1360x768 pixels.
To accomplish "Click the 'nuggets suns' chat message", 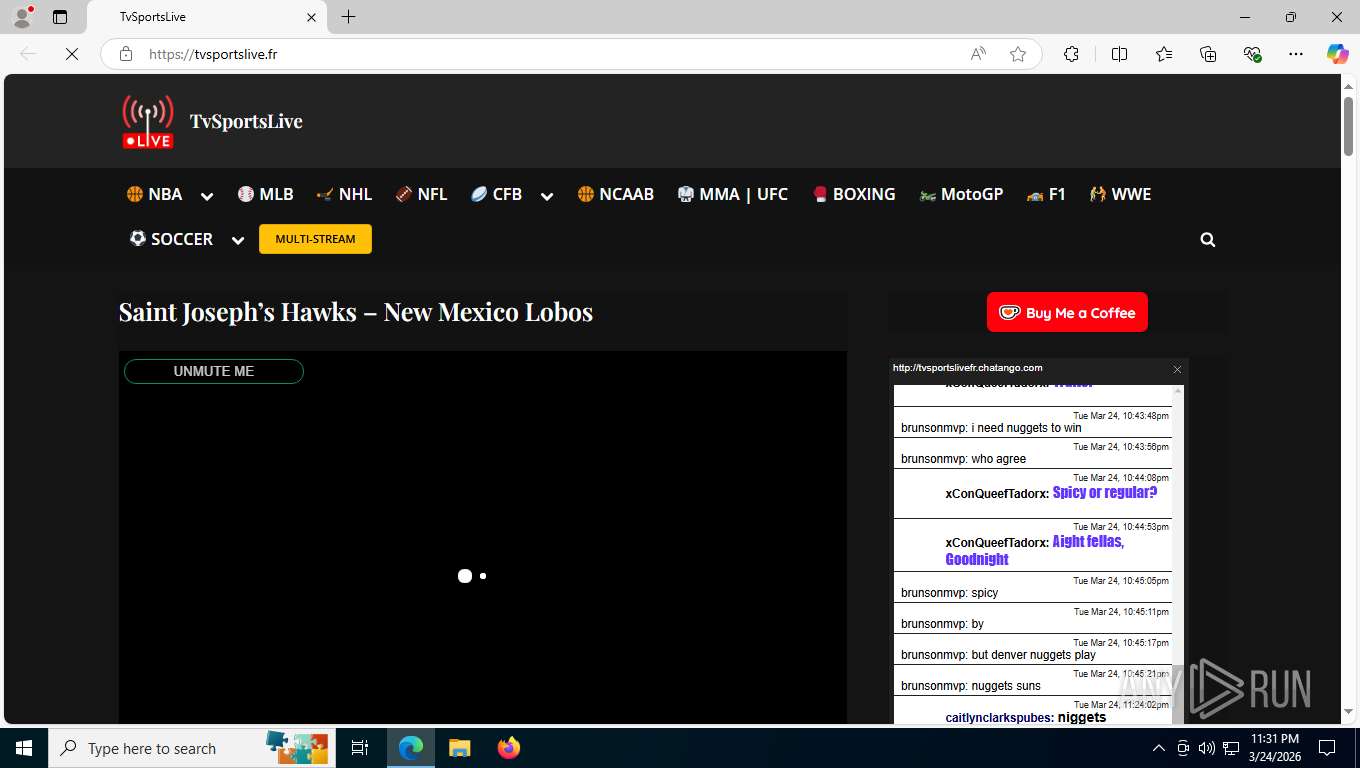I will [1006, 686].
